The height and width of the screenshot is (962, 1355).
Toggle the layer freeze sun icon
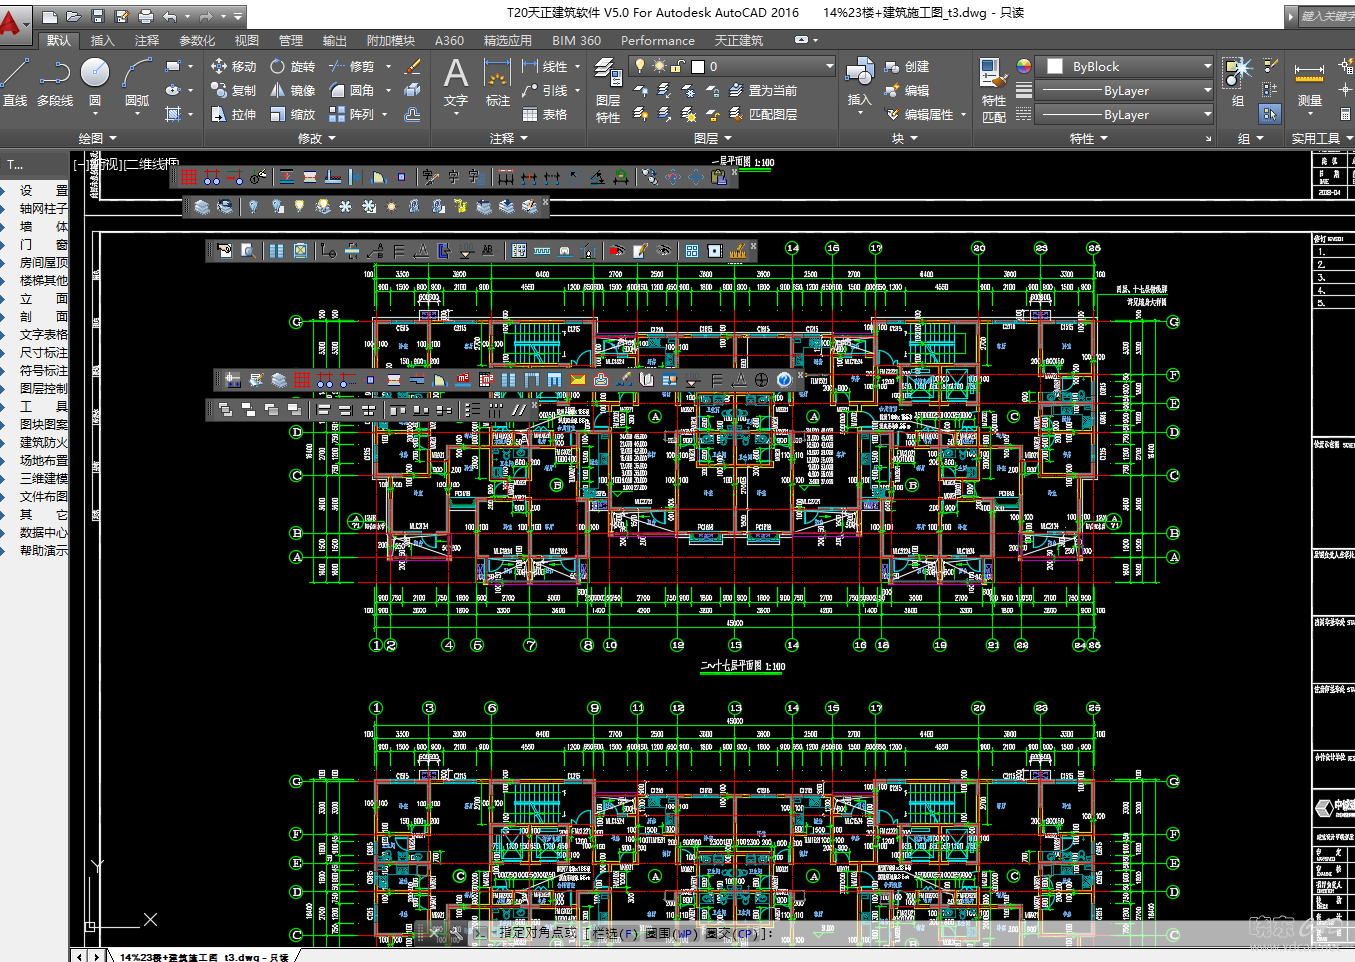[659, 66]
